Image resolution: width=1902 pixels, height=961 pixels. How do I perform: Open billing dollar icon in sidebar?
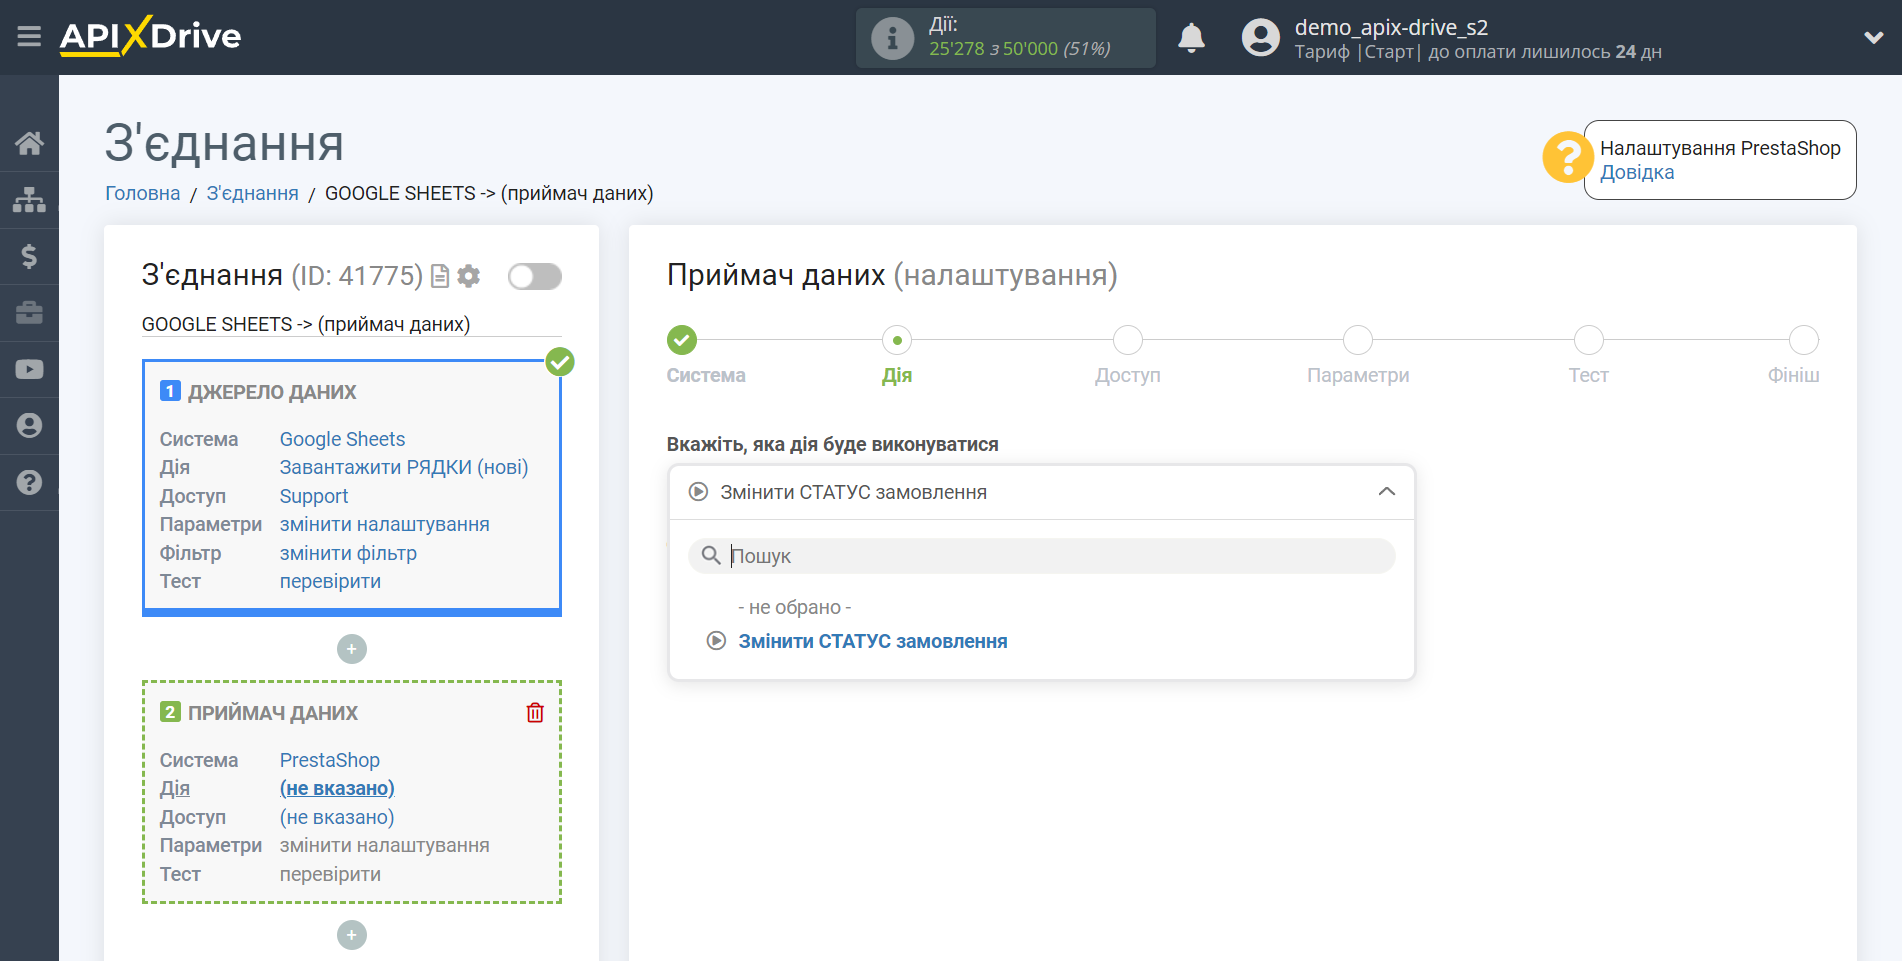[x=29, y=256]
